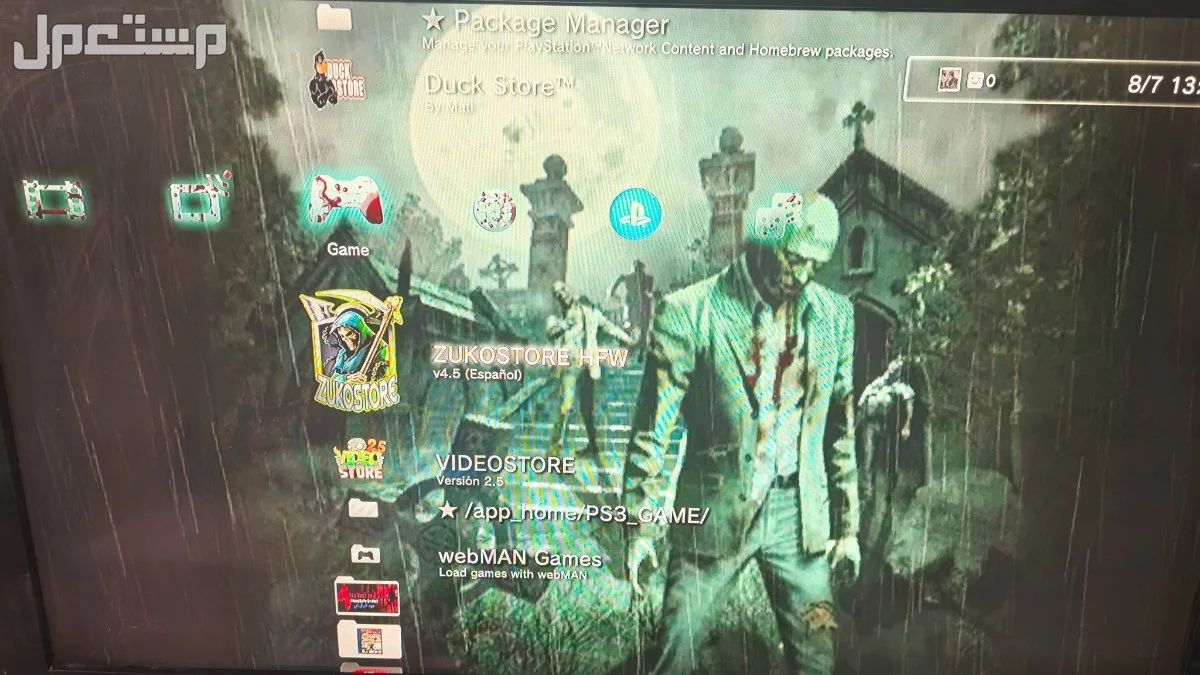The height and width of the screenshot is (675, 1200).
Task: Open the red game cover folder thumbnail
Action: click(366, 597)
